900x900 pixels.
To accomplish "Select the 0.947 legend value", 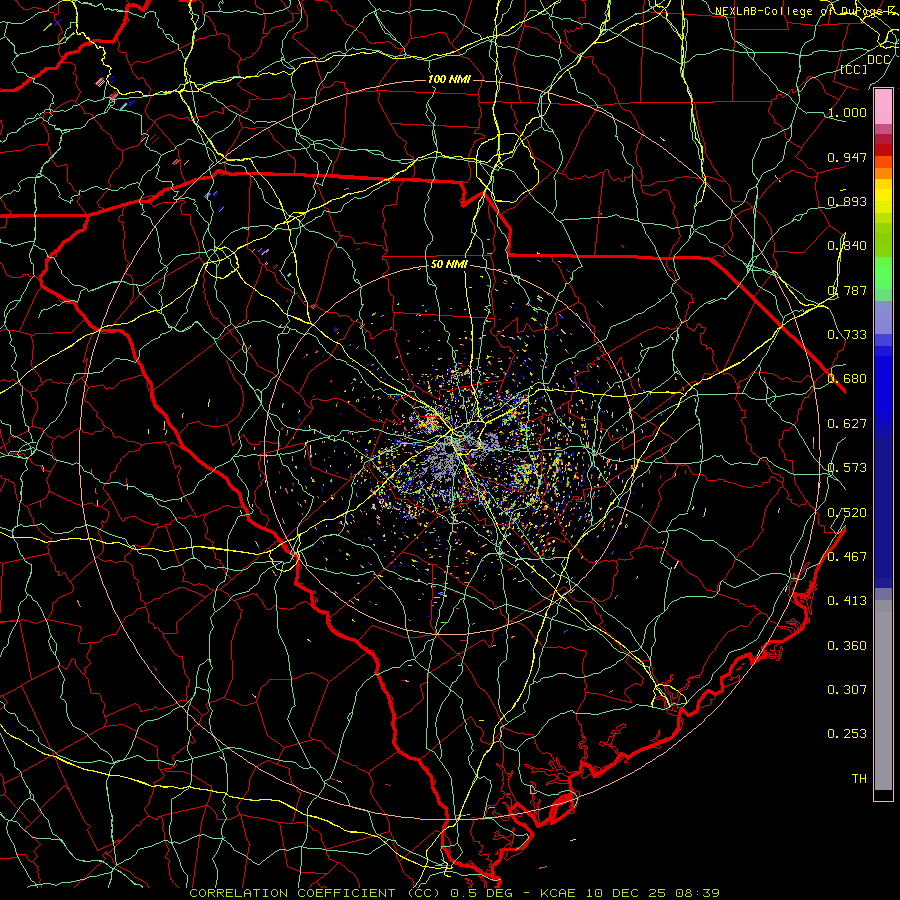I will pos(847,157).
